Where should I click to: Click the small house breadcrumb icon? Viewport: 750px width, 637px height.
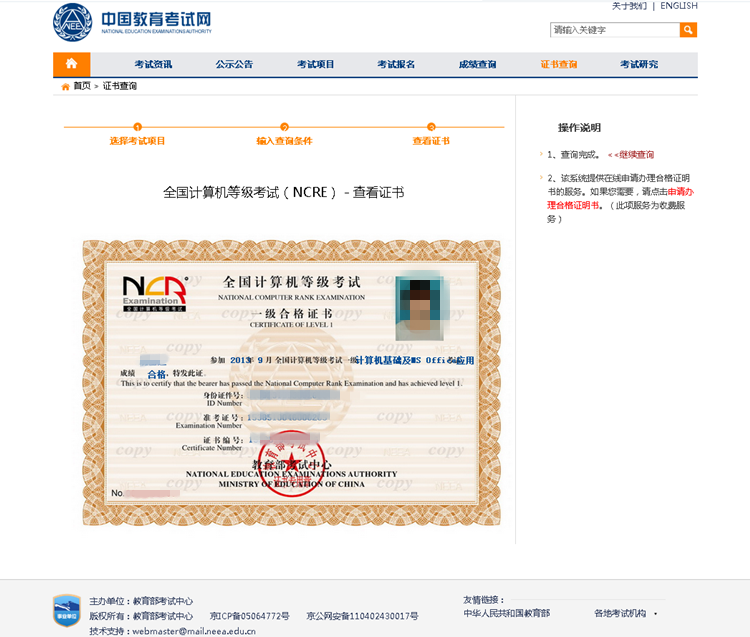coord(66,87)
